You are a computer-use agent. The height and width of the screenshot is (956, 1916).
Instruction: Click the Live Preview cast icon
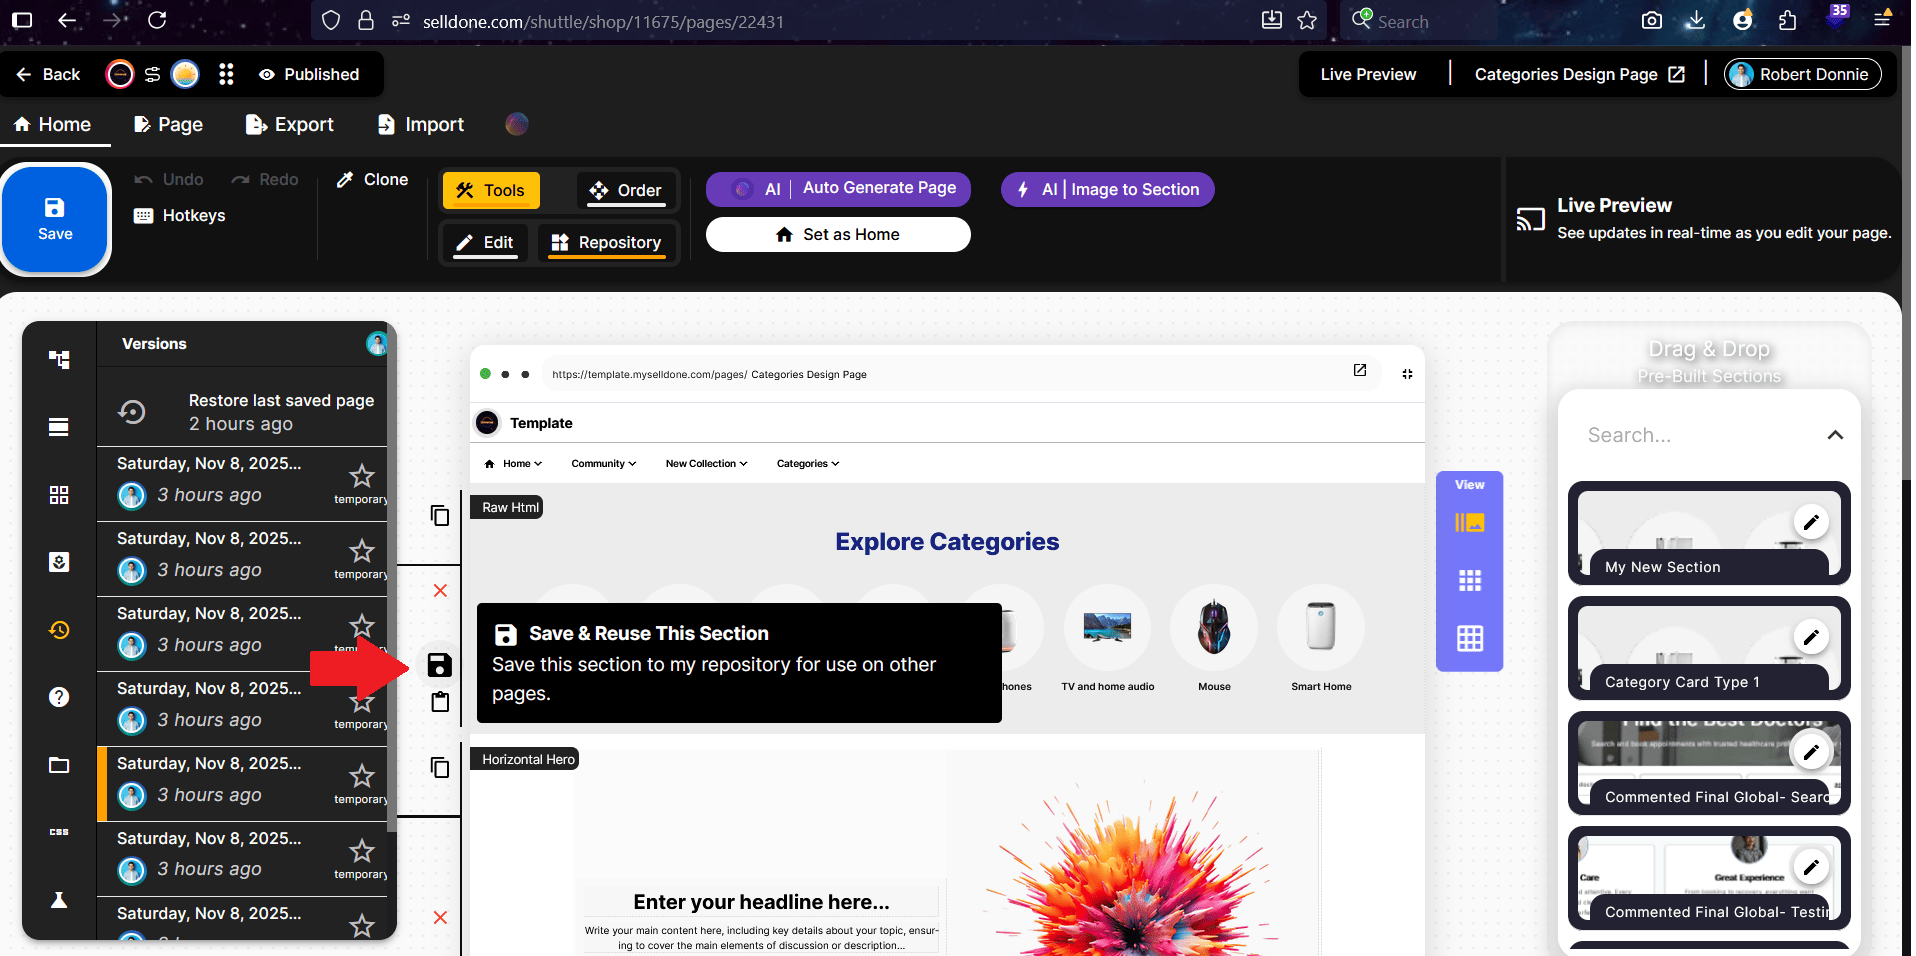point(1530,219)
